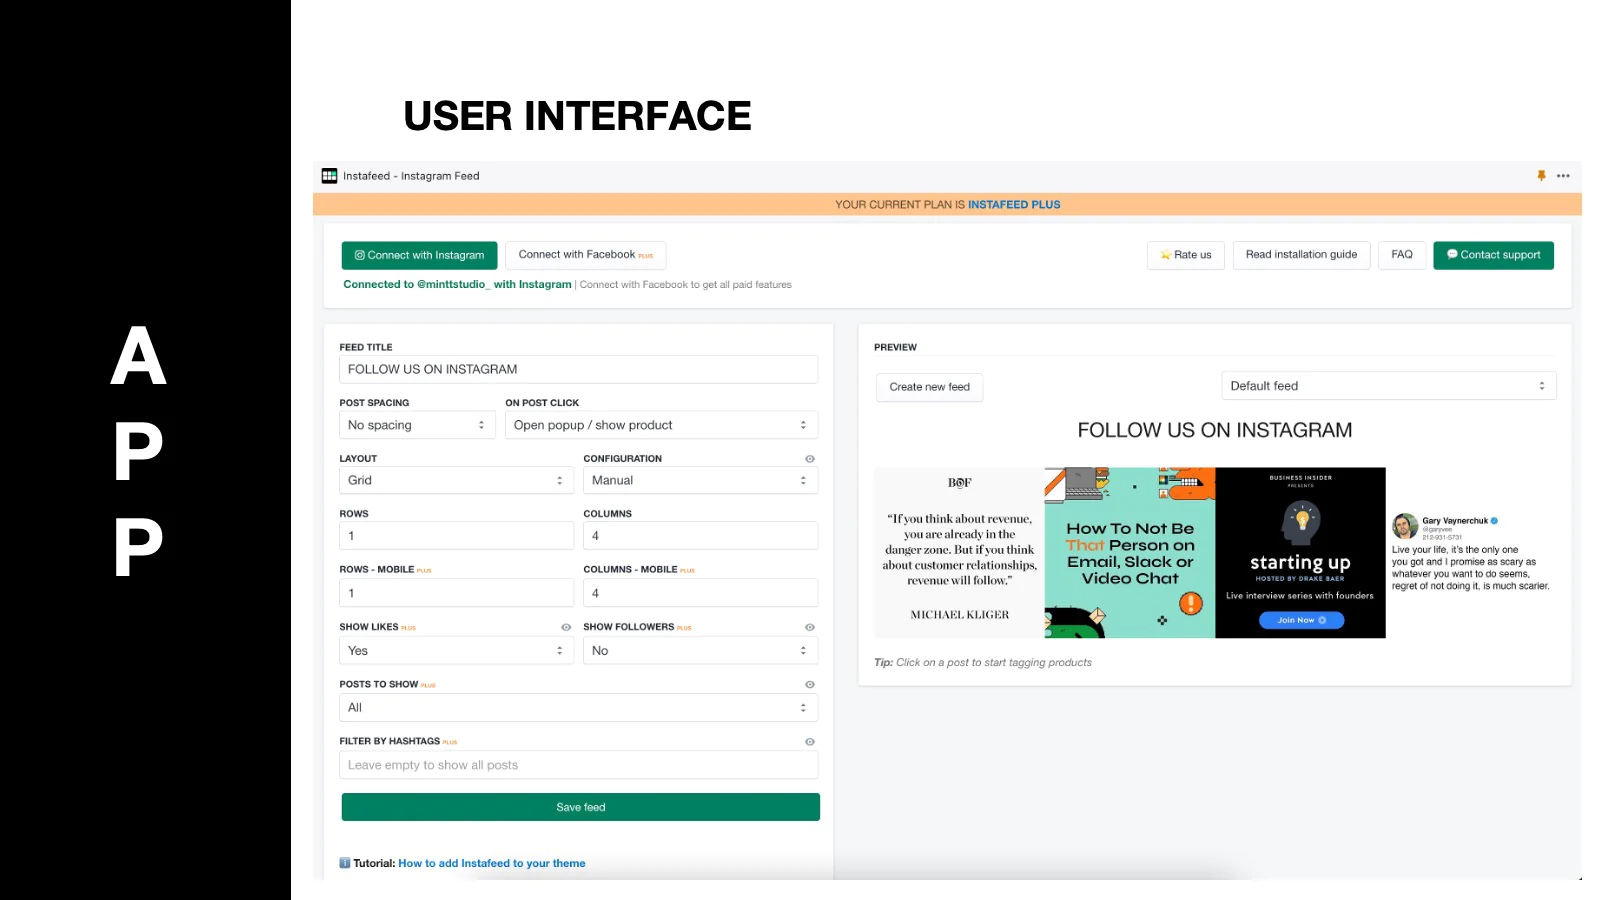Toggle the Show Followers eye icon
Screen dimensions: 1600x900
pos(810,627)
